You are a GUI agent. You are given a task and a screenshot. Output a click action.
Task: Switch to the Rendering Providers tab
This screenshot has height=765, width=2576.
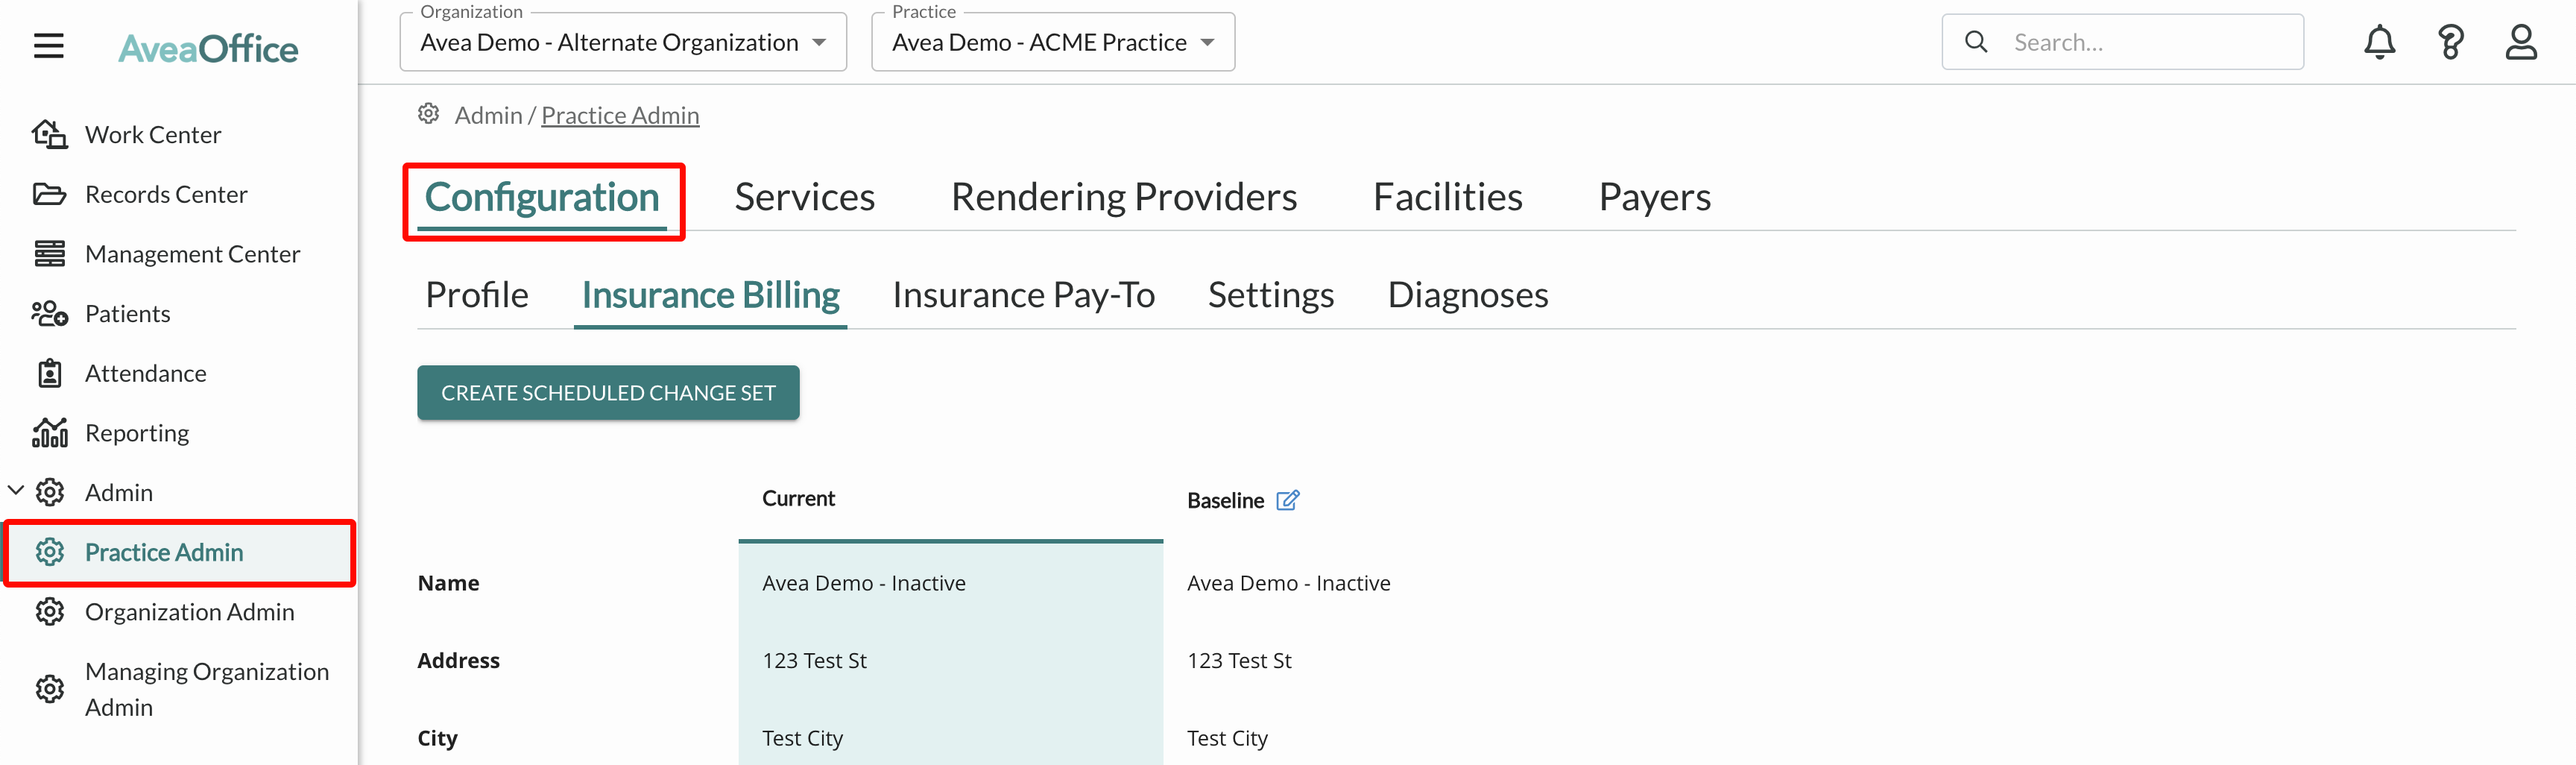coord(1123,198)
